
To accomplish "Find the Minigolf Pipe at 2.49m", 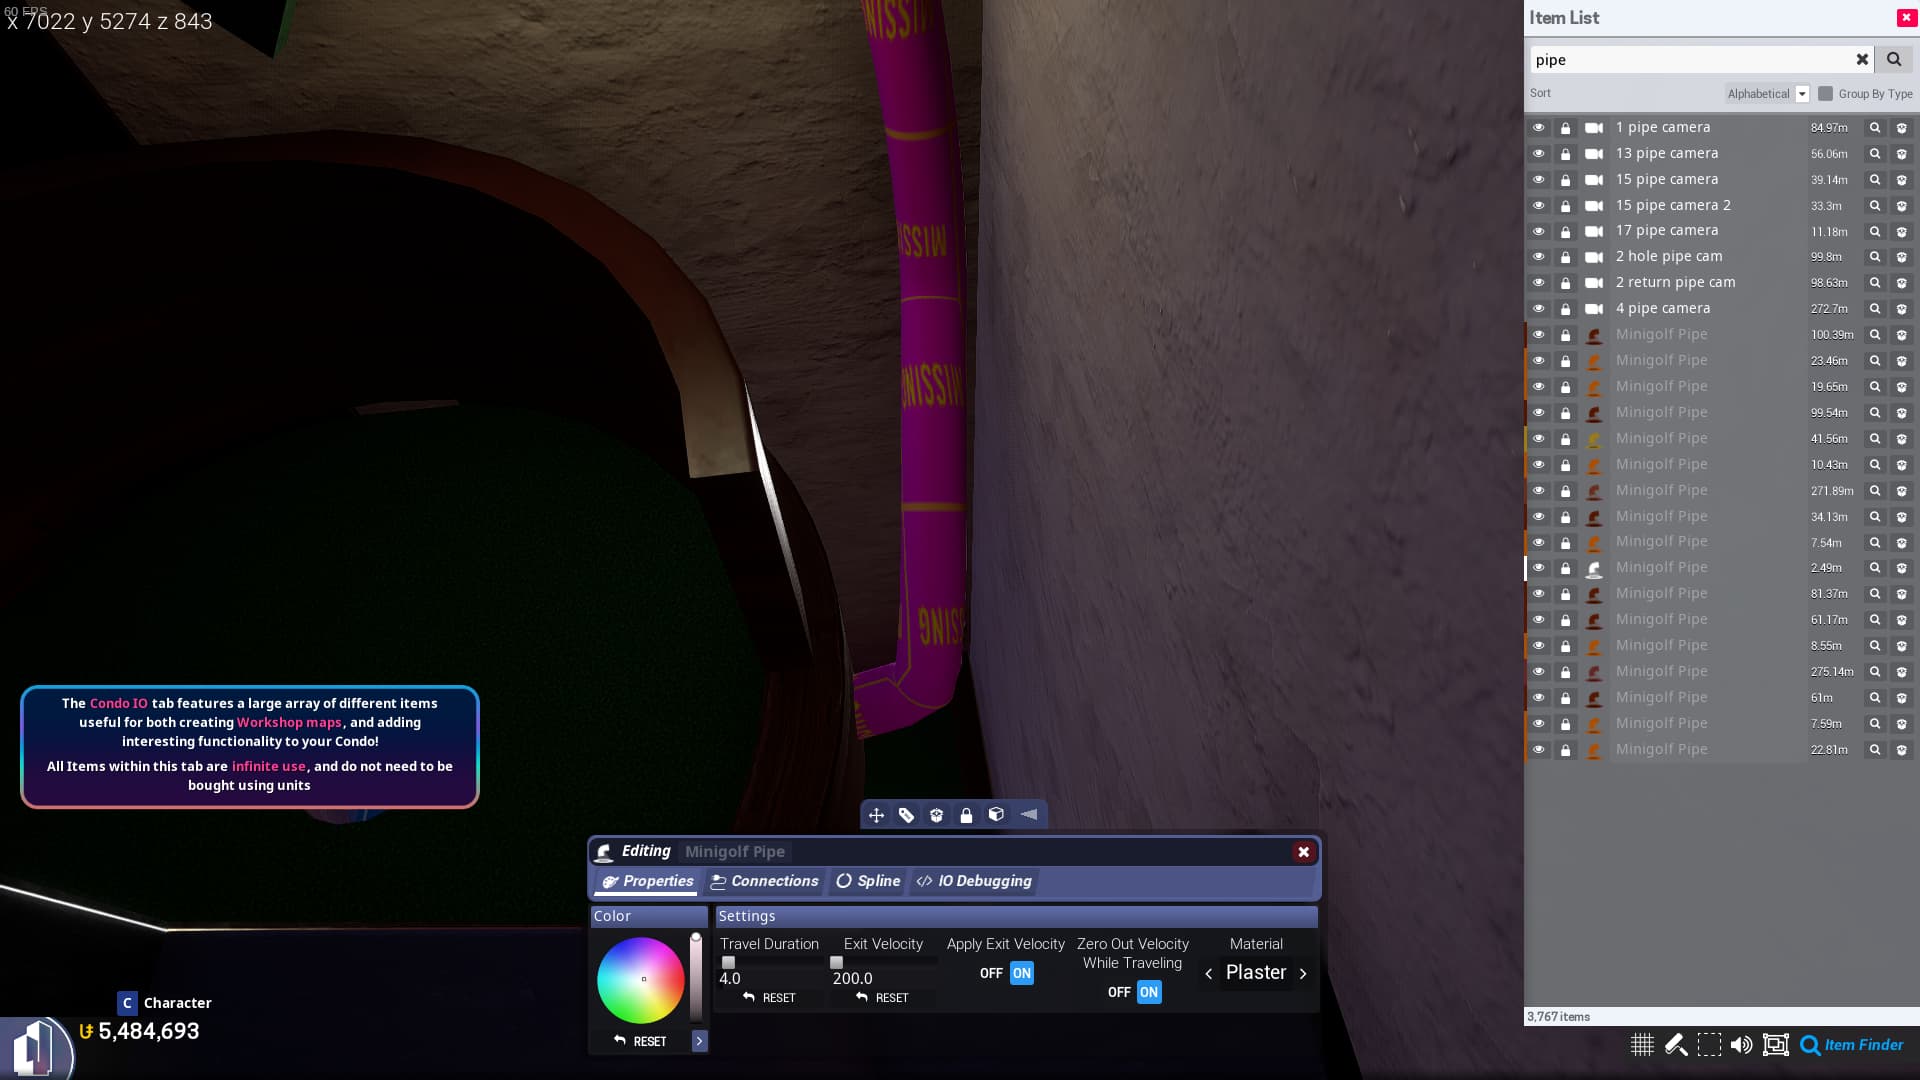I will pos(1875,568).
